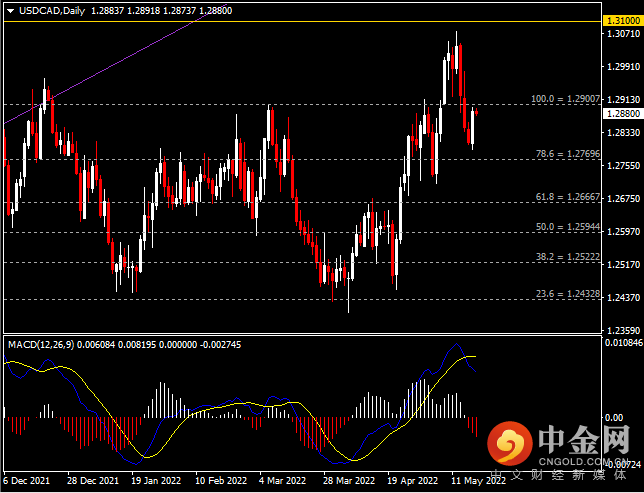Select the 38.2 = 1.25222 Fibonacci label
The image size is (644, 493).
pos(568,257)
